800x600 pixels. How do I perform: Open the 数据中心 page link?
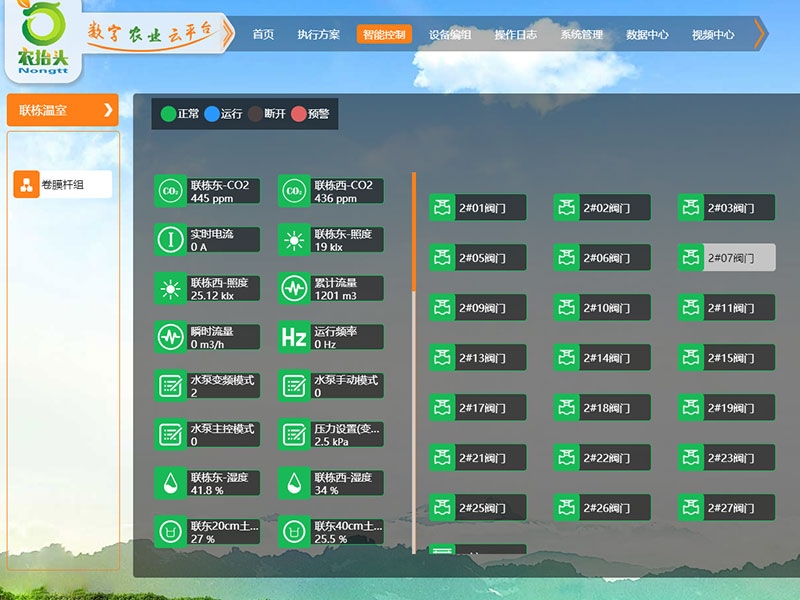(x=647, y=35)
